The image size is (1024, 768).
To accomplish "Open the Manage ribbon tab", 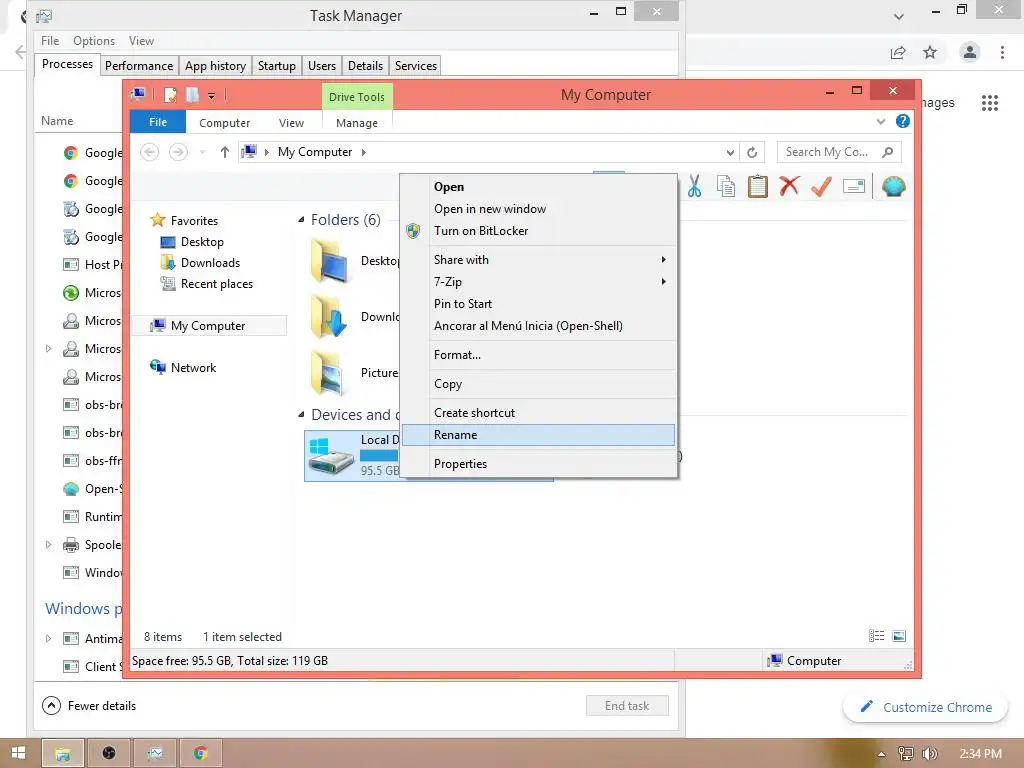I will click(x=357, y=123).
